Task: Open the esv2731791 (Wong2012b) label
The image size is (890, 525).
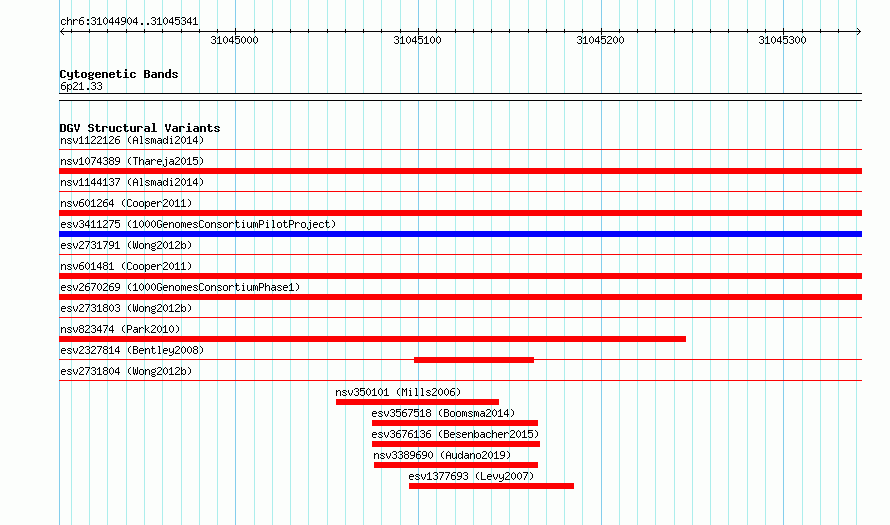Action: pyautogui.click(x=126, y=245)
